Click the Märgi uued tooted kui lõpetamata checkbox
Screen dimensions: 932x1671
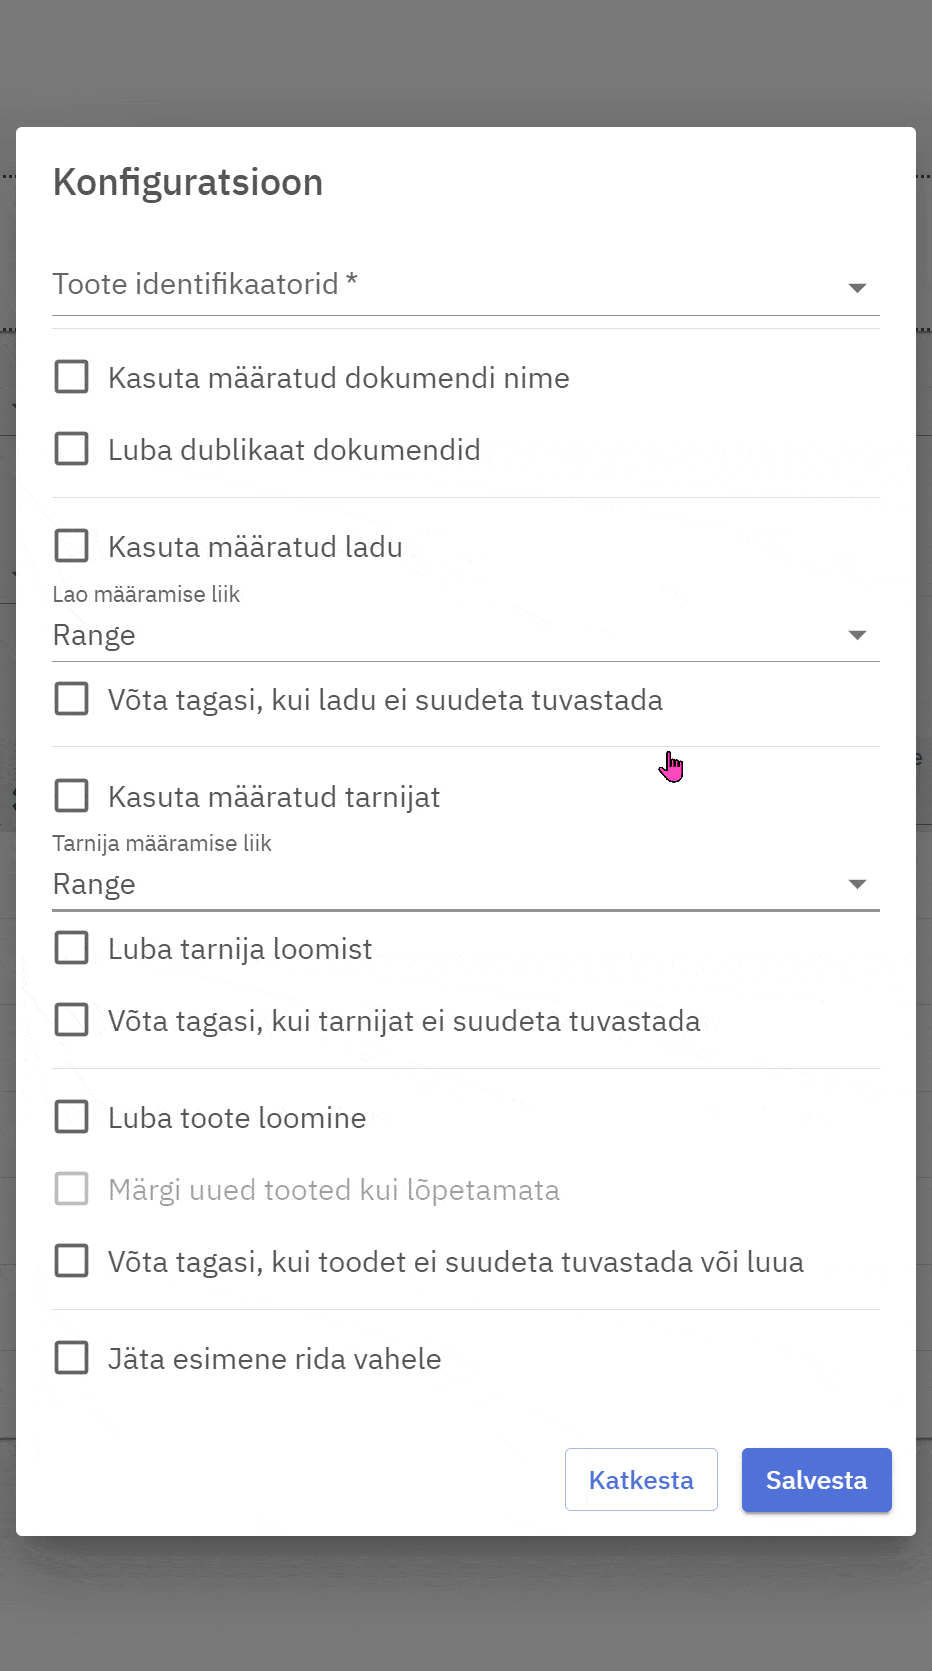pos(71,1190)
